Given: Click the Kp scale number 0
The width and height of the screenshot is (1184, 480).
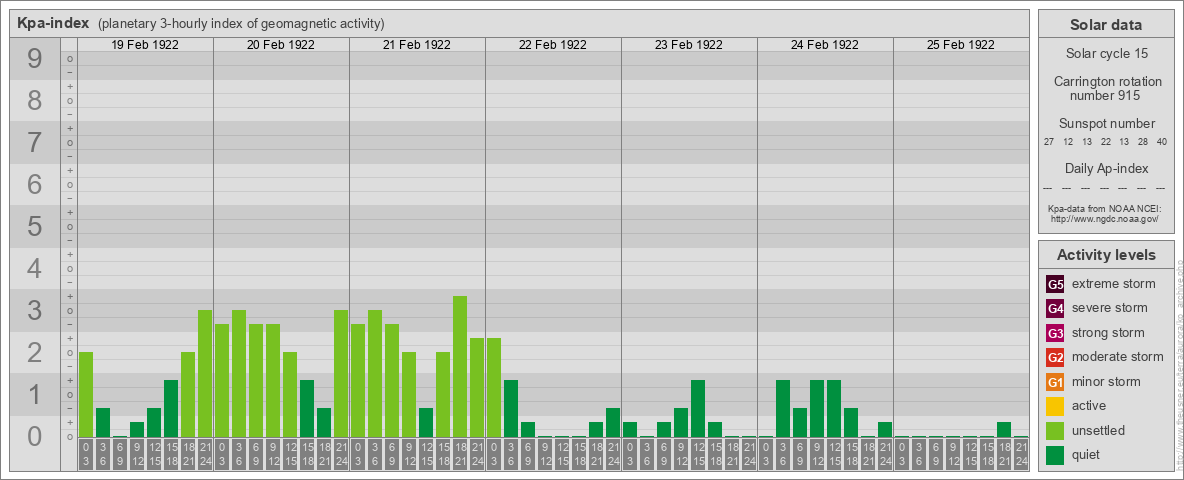Looking at the screenshot, I should [34, 436].
